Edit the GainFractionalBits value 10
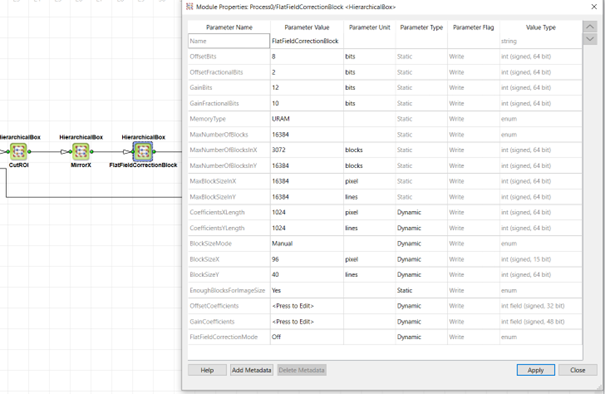 coord(307,103)
